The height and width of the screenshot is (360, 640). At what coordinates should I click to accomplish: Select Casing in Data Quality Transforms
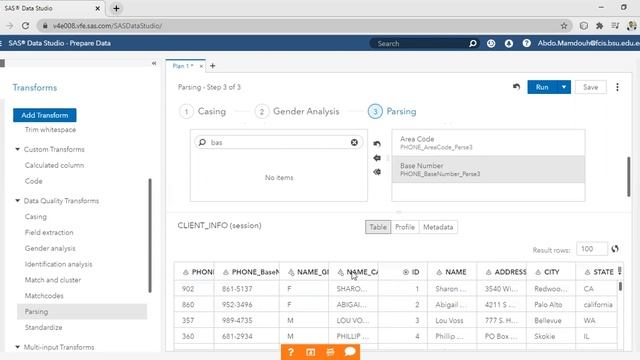click(36, 217)
